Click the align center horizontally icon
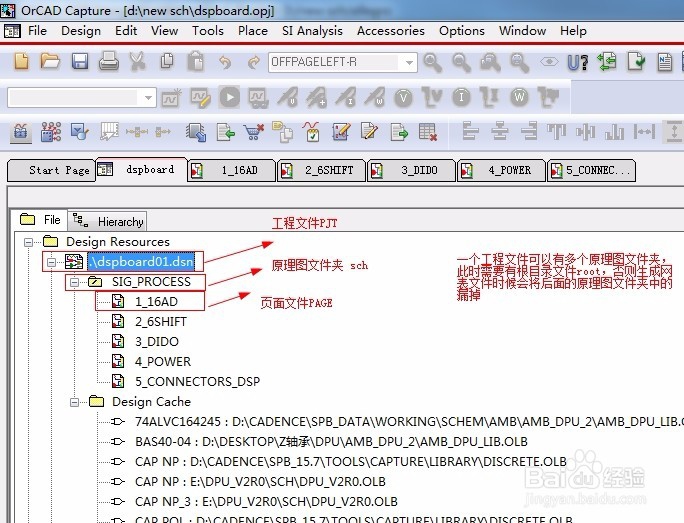Screen dimensions: 684x523 (x=499, y=131)
